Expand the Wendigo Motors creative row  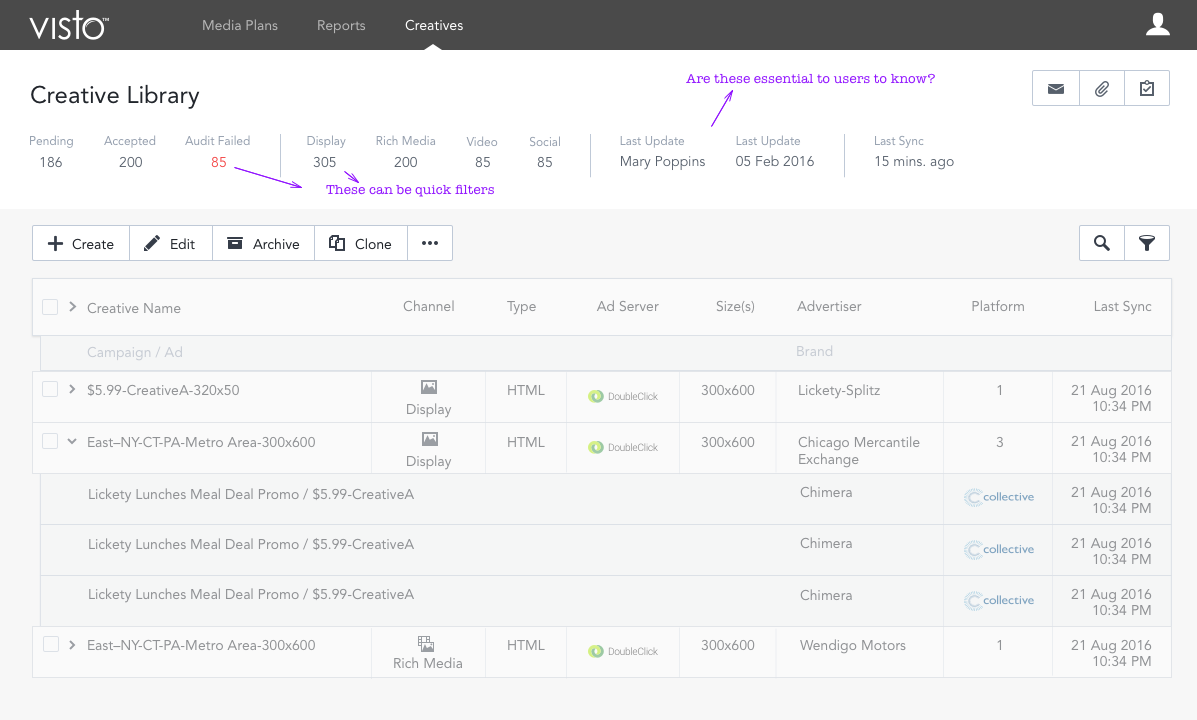(72, 645)
